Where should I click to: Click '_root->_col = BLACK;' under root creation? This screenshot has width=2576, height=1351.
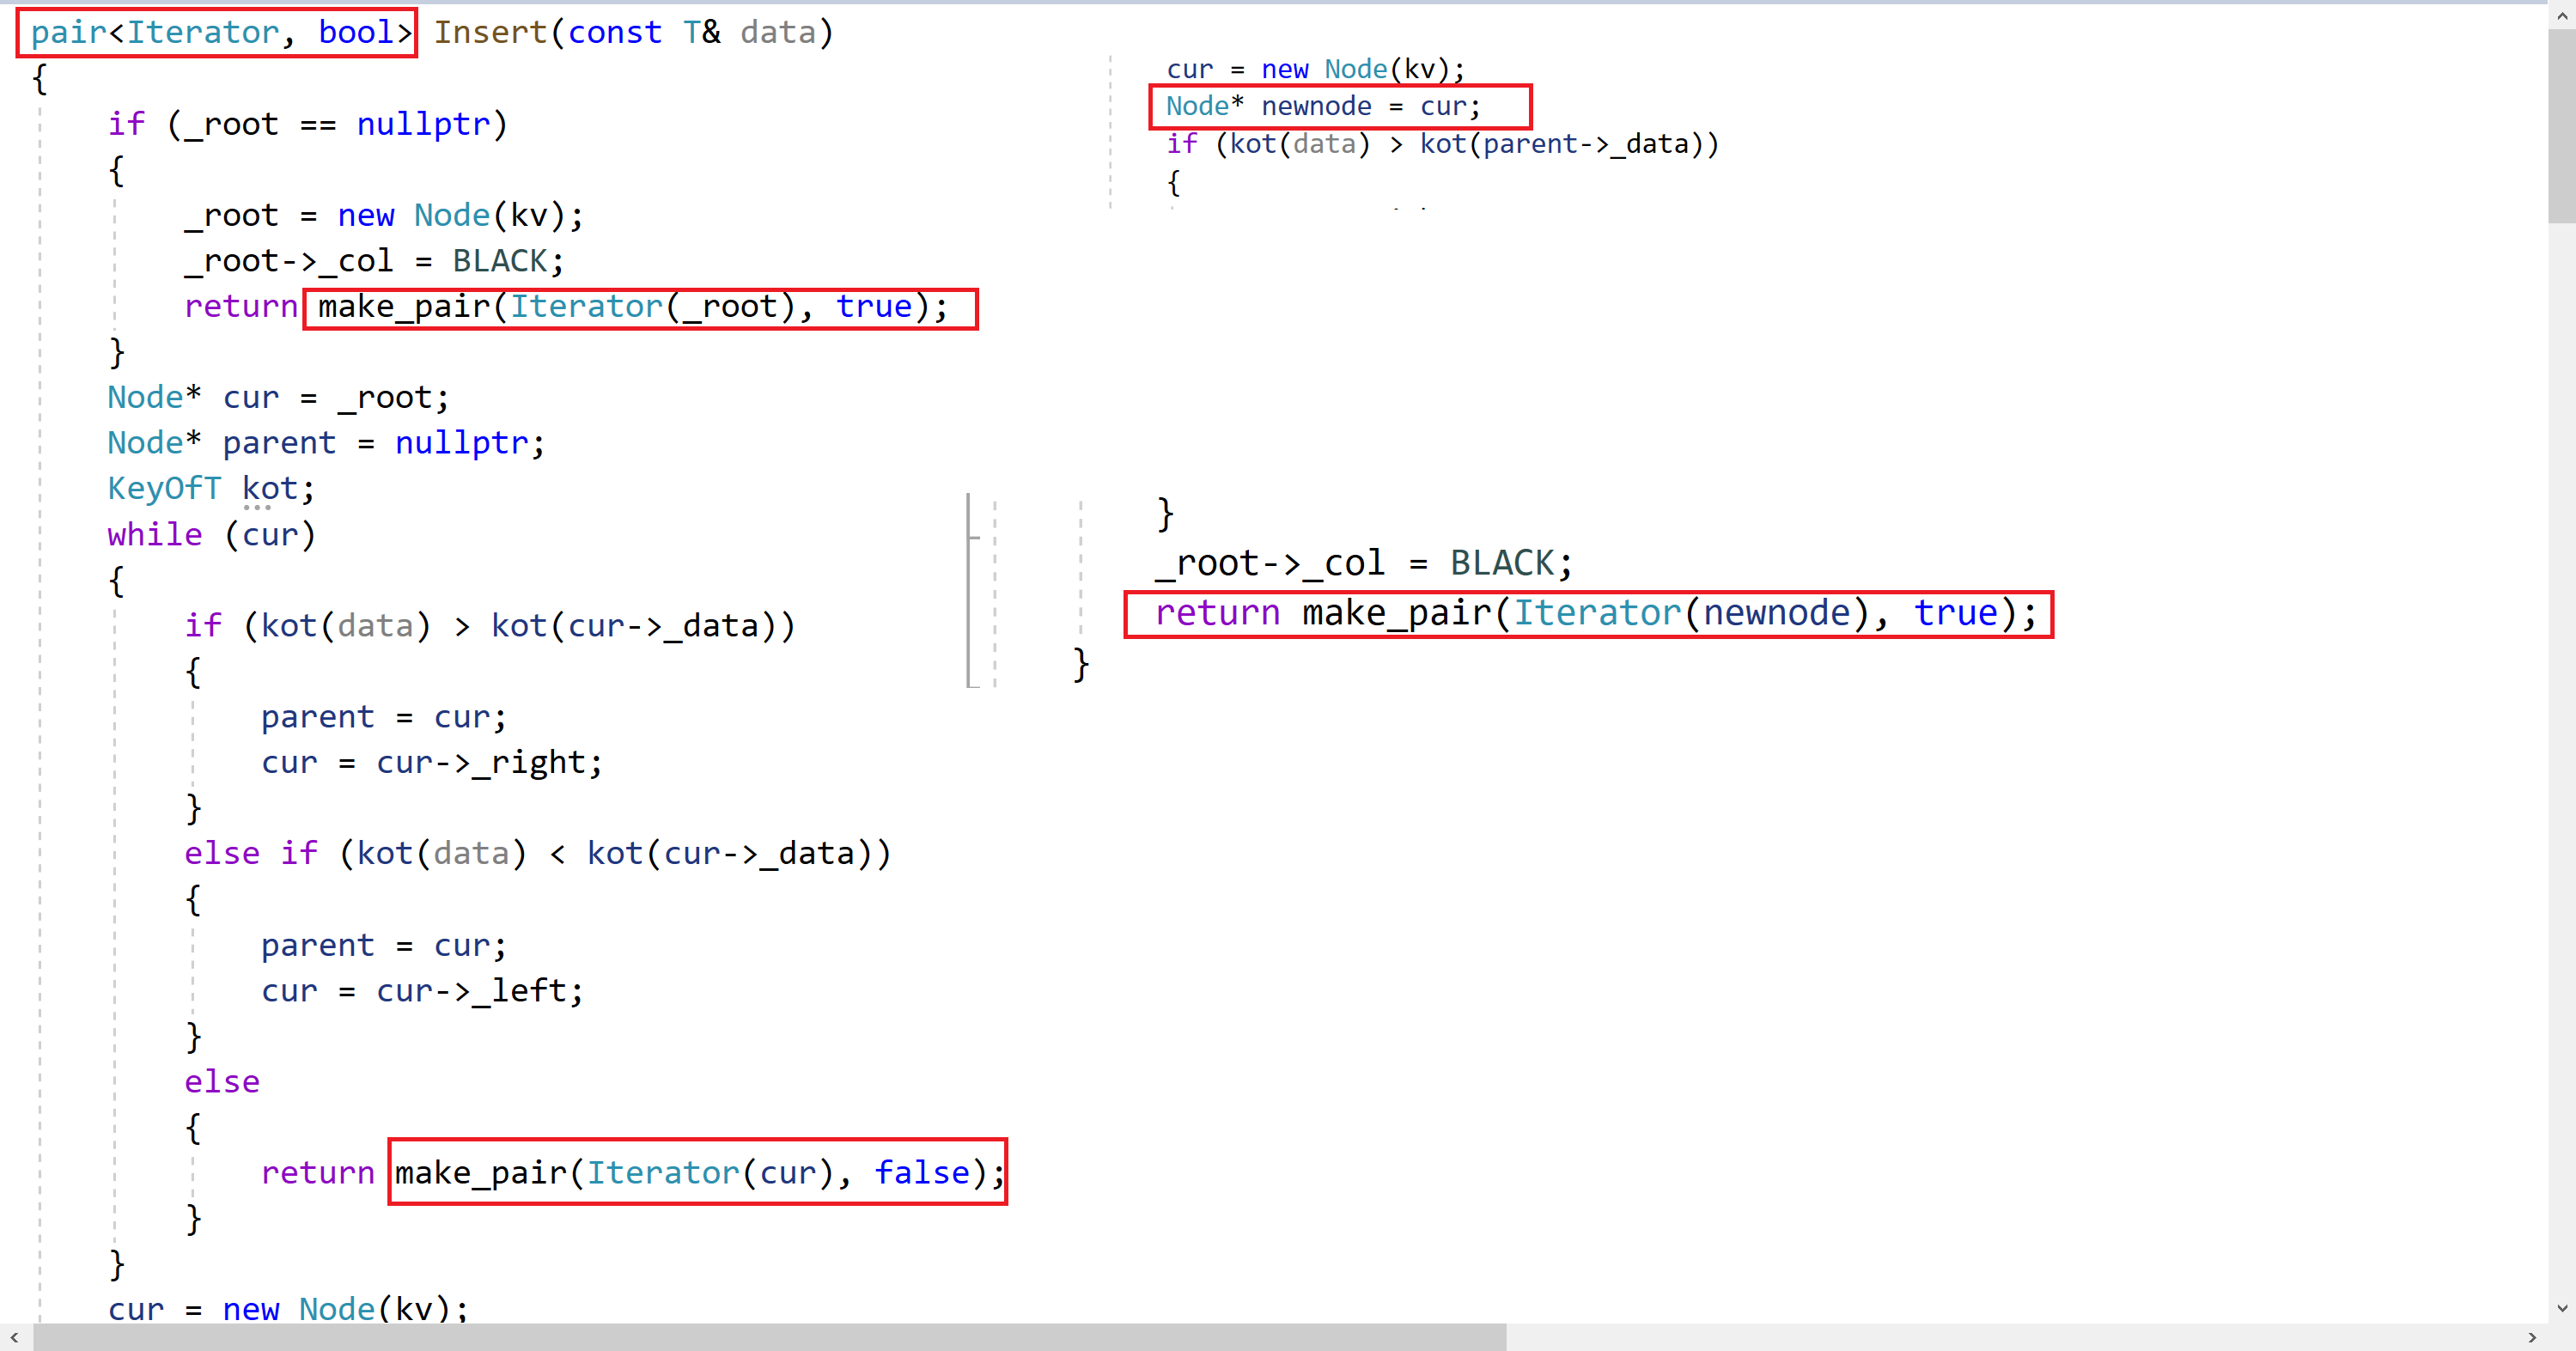point(374,261)
